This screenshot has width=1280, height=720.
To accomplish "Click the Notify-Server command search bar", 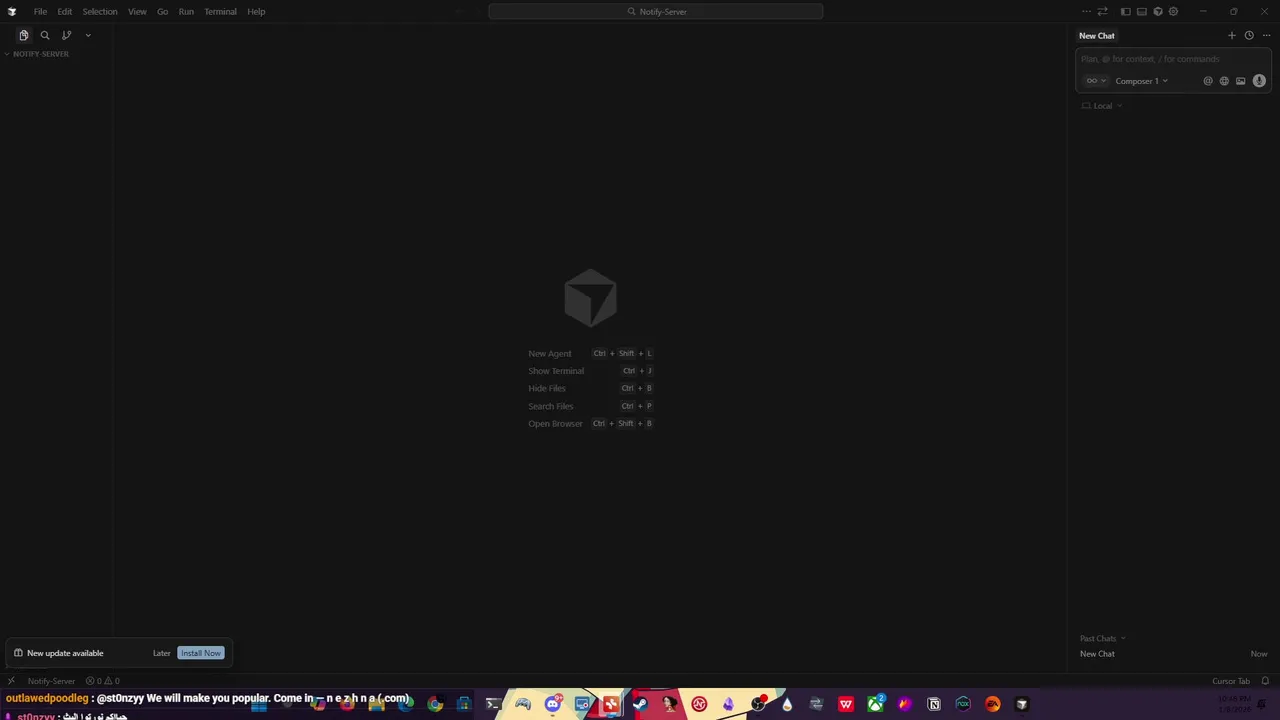I will tap(656, 11).
